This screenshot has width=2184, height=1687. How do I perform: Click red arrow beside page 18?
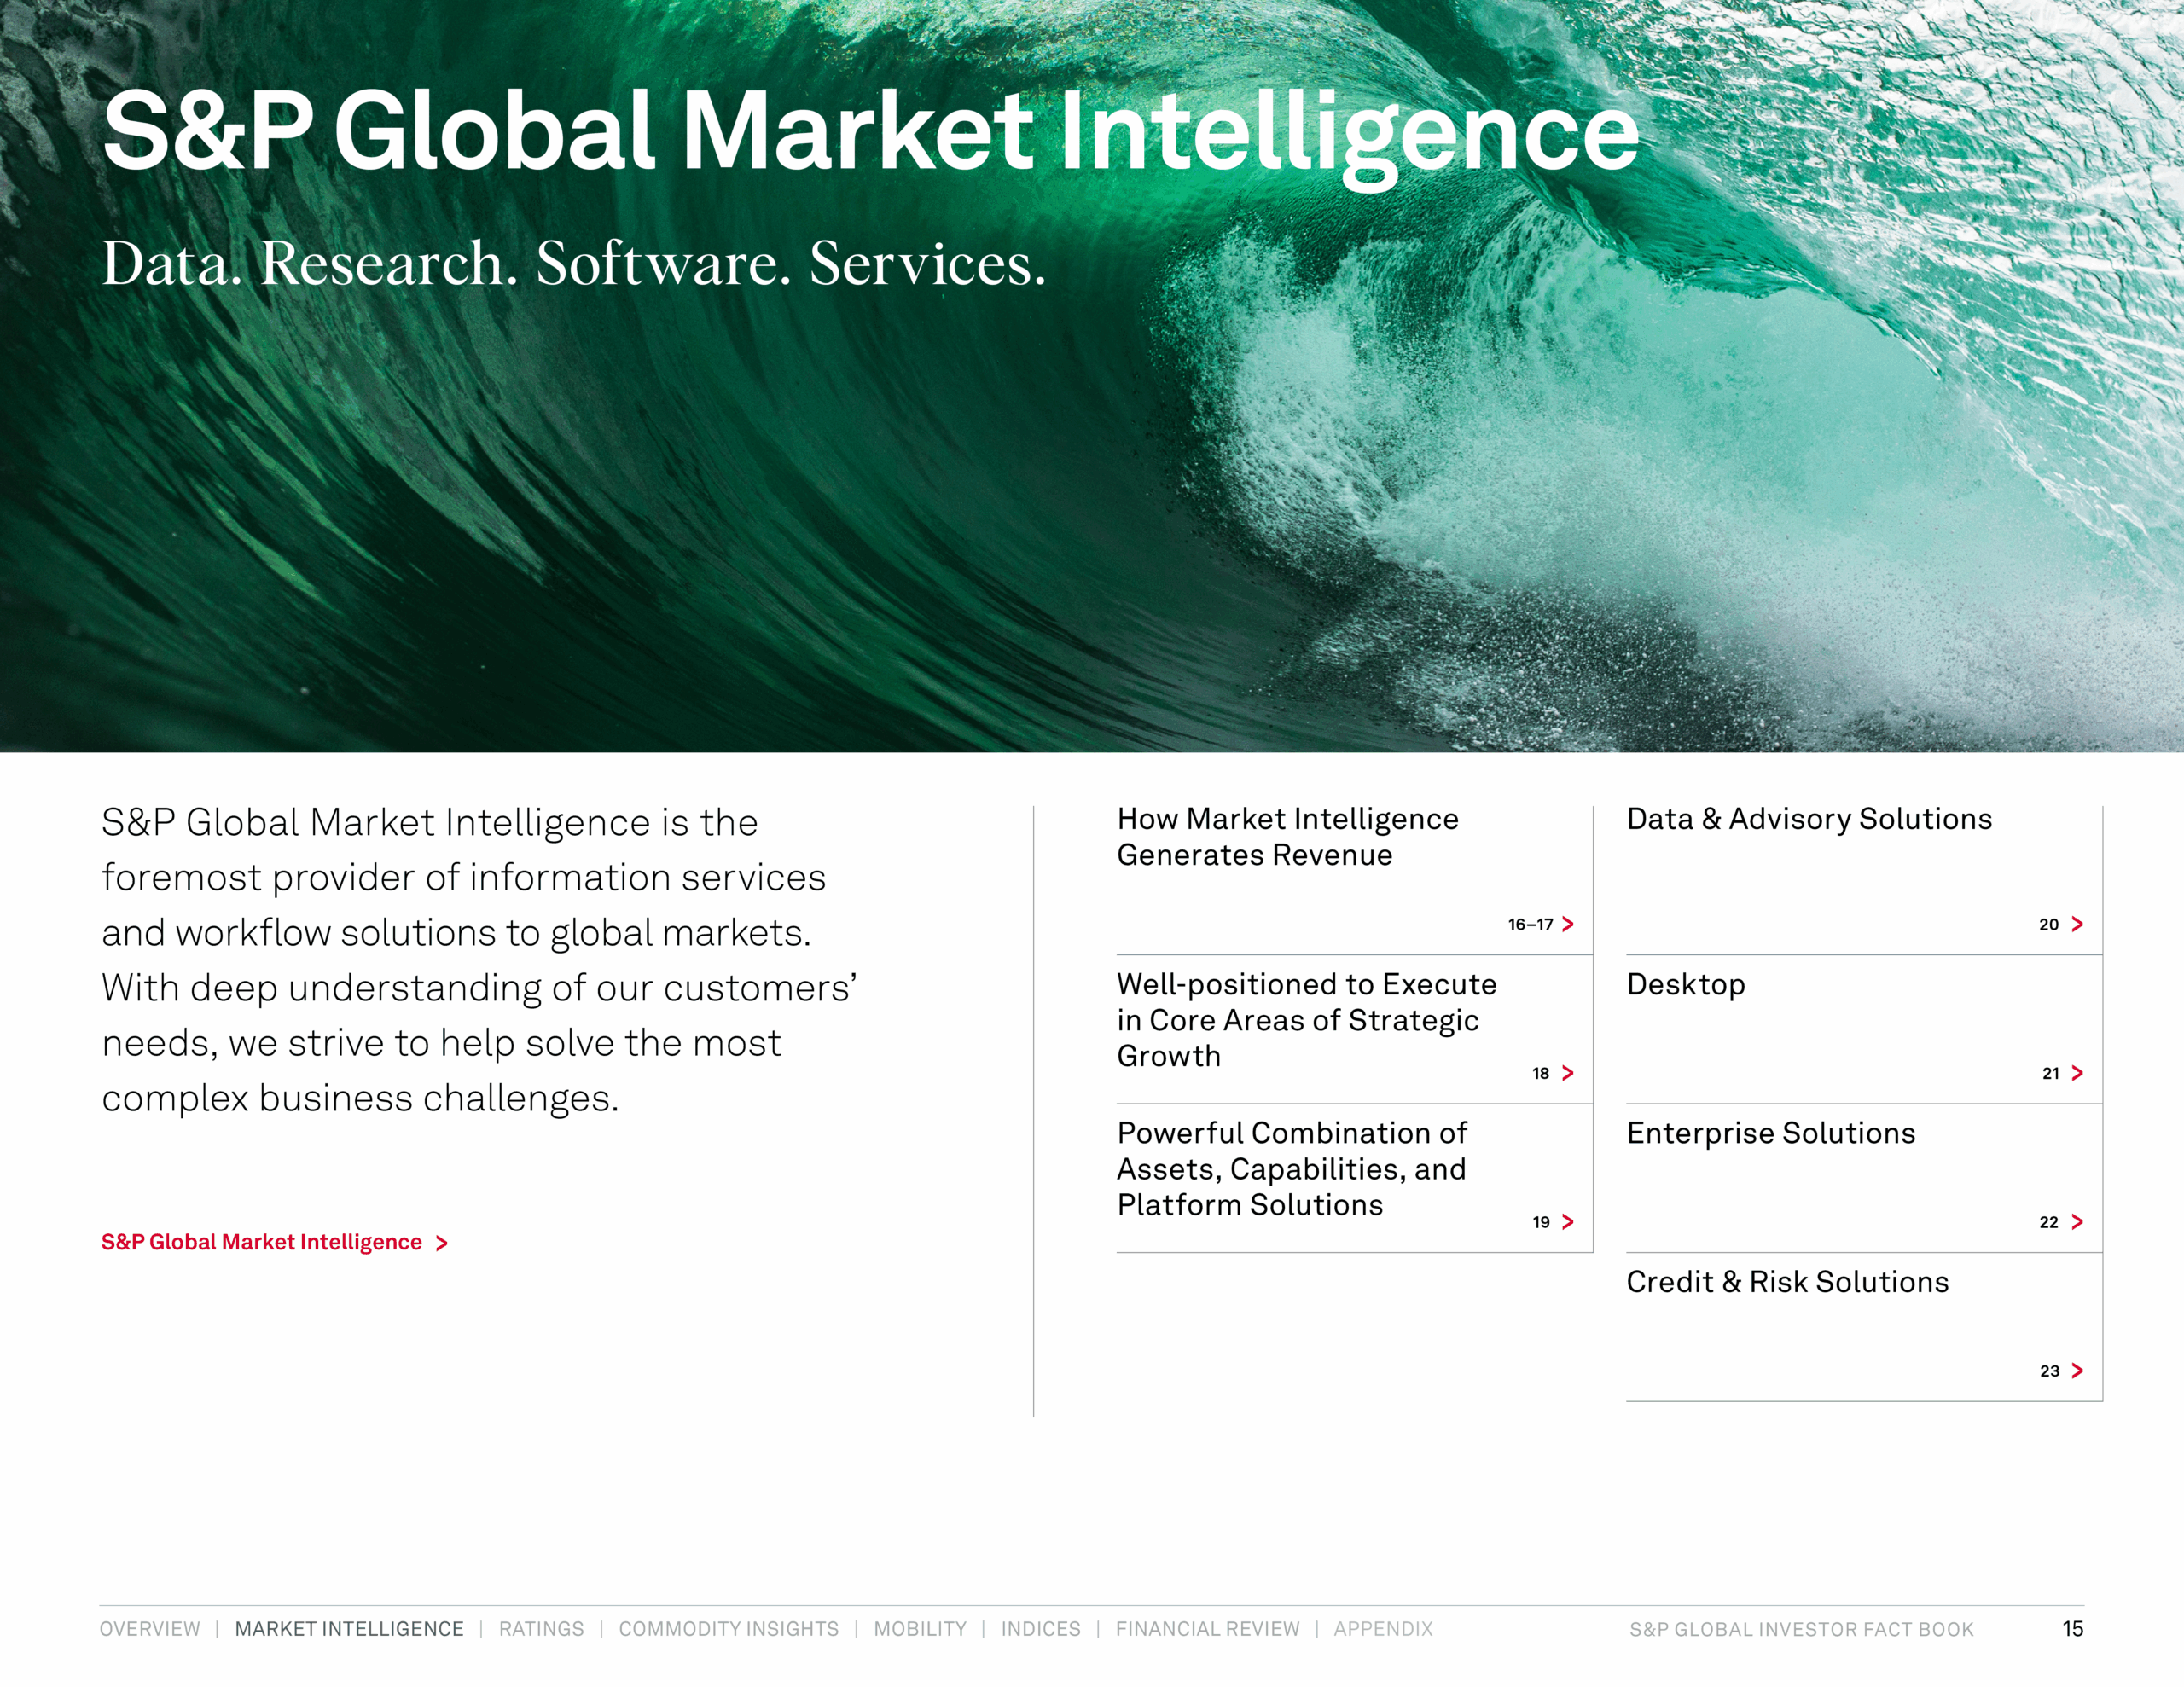coord(1568,1073)
